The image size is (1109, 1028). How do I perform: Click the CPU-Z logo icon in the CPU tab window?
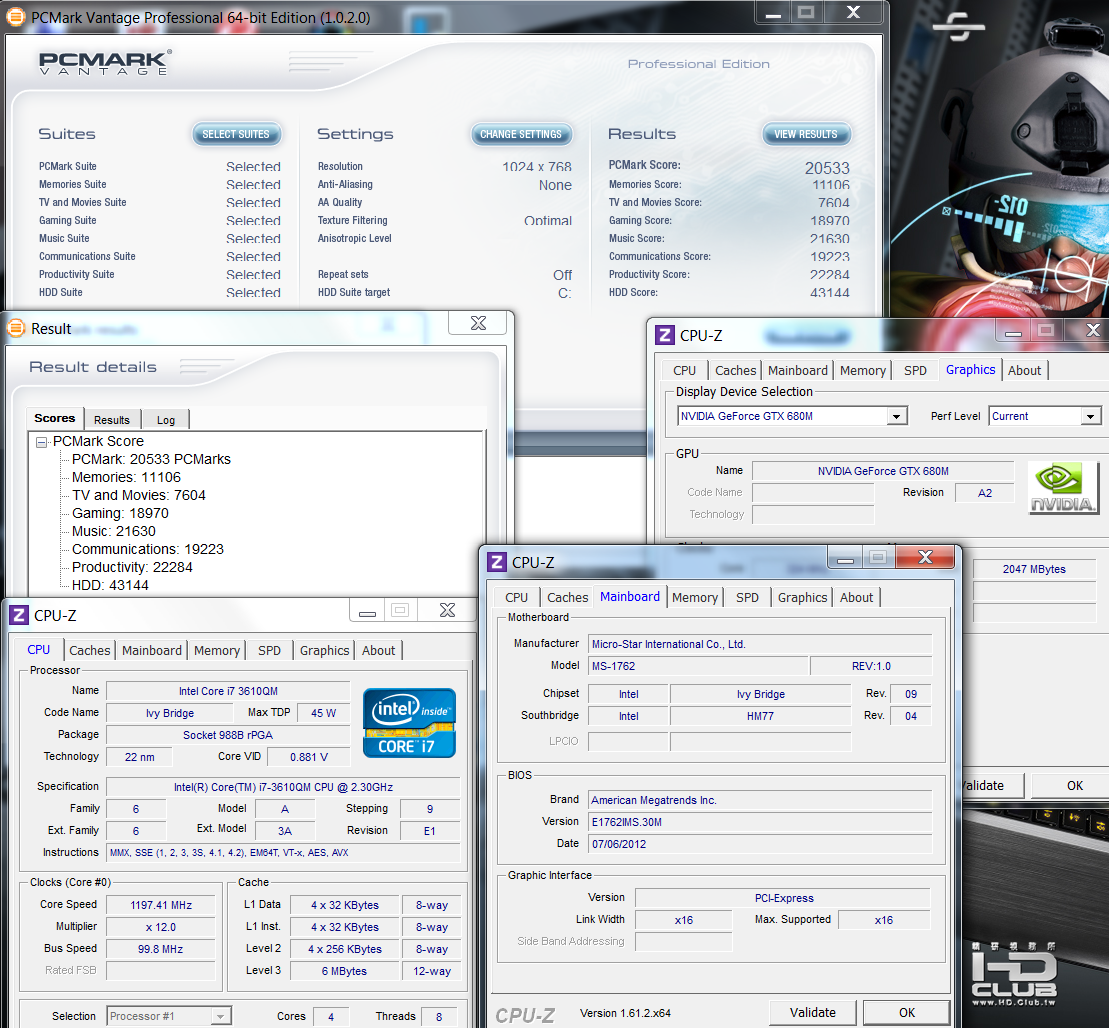(x=19, y=615)
